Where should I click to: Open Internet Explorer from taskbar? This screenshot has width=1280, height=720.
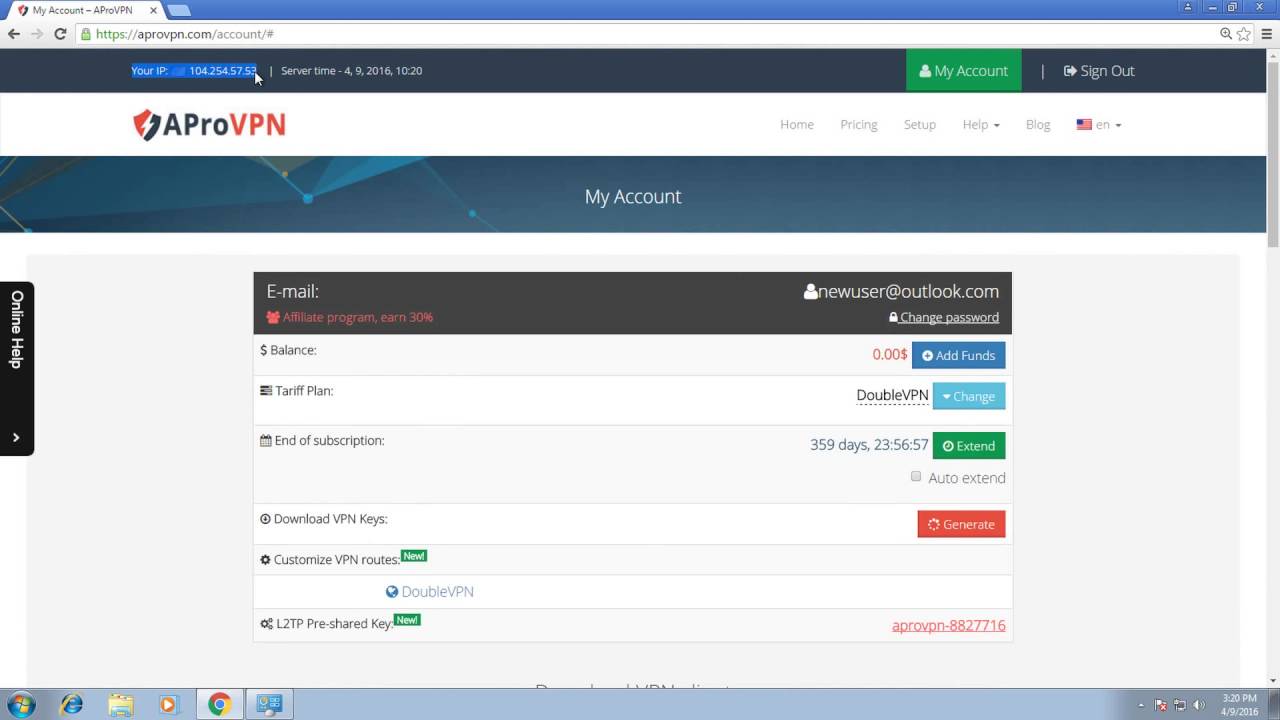tap(72, 704)
